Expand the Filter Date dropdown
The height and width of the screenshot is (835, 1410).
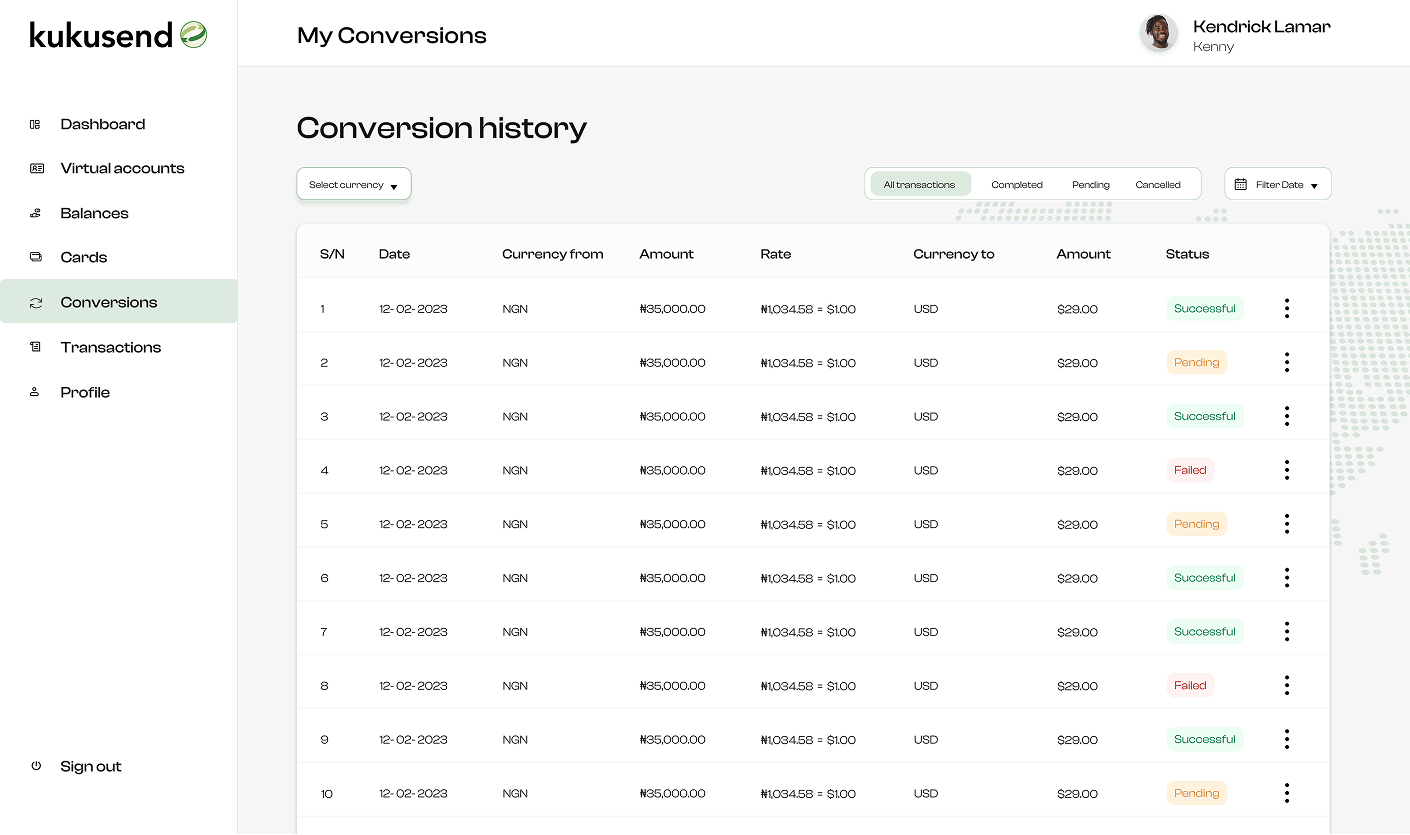point(1278,183)
